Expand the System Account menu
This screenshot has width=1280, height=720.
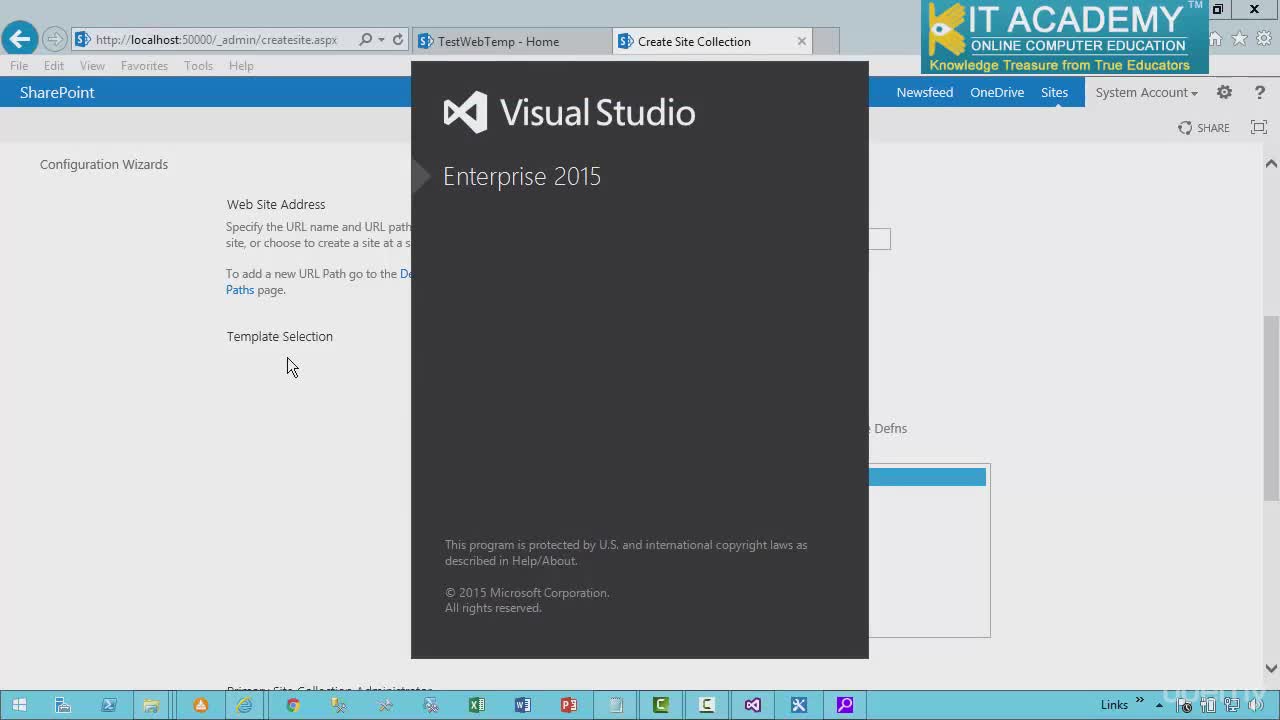click(x=1146, y=92)
